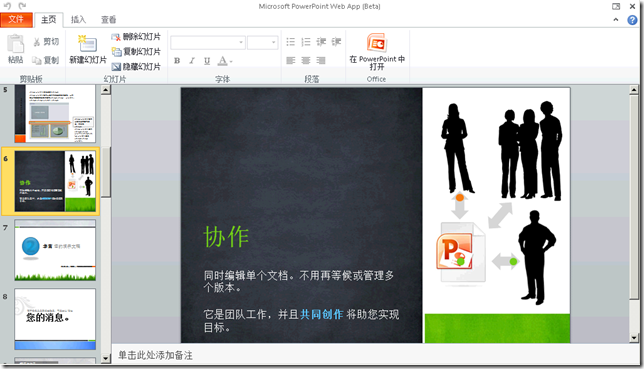Hide the slide with 隐藏幻灯片

pos(136,67)
